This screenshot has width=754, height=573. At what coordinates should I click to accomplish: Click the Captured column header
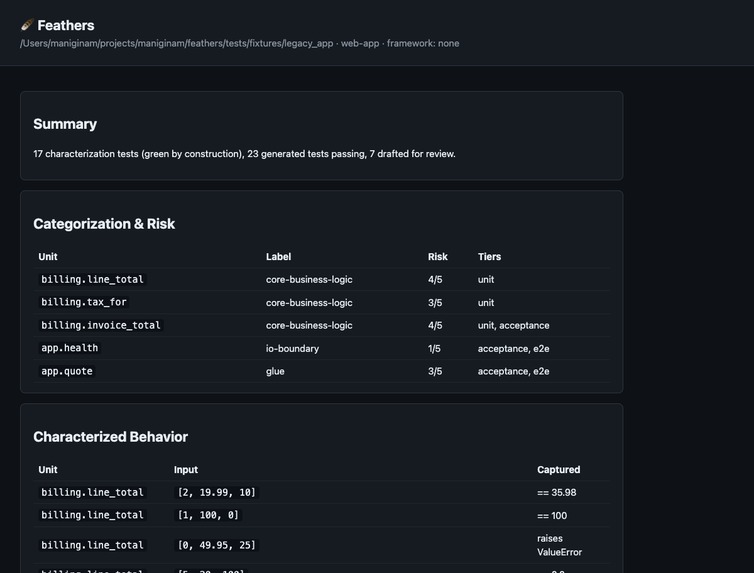click(x=559, y=470)
